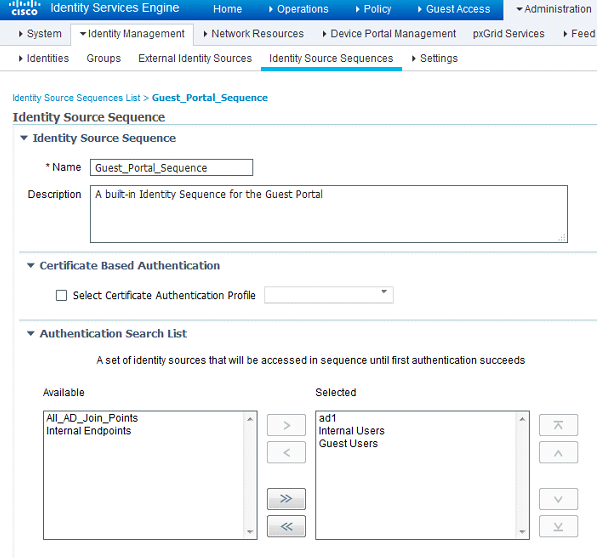The height and width of the screenshot is (558, 597).
Task: Select All_AD_Join_Points in Available list
Action: [x=92, y=418]
